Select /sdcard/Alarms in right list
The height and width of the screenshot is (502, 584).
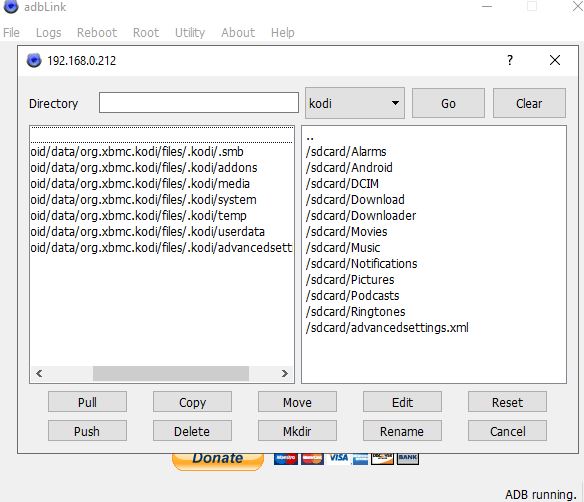(x=434, y=152)
